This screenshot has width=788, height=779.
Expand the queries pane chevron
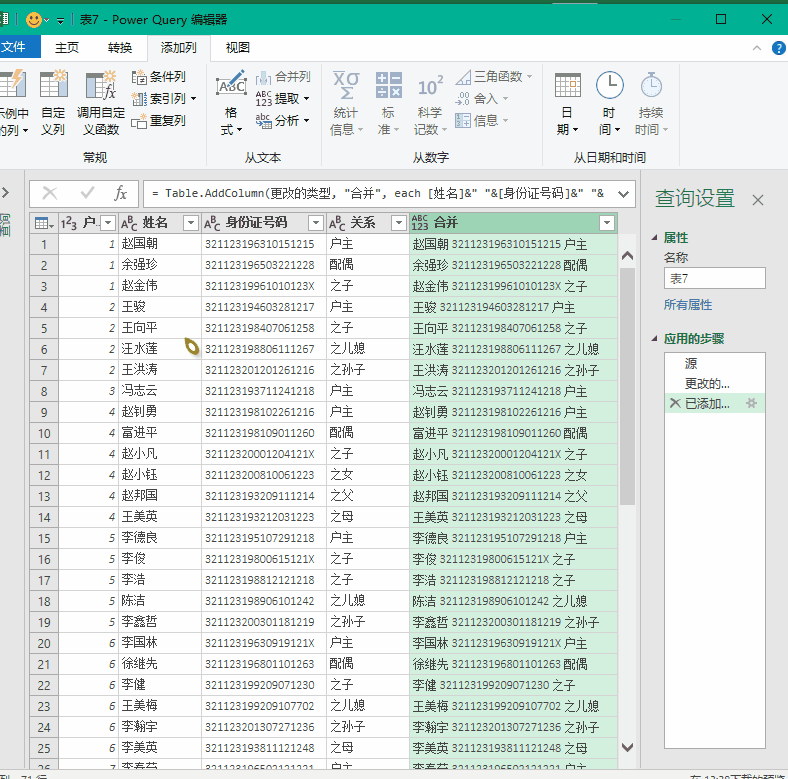tap(6, 192)
